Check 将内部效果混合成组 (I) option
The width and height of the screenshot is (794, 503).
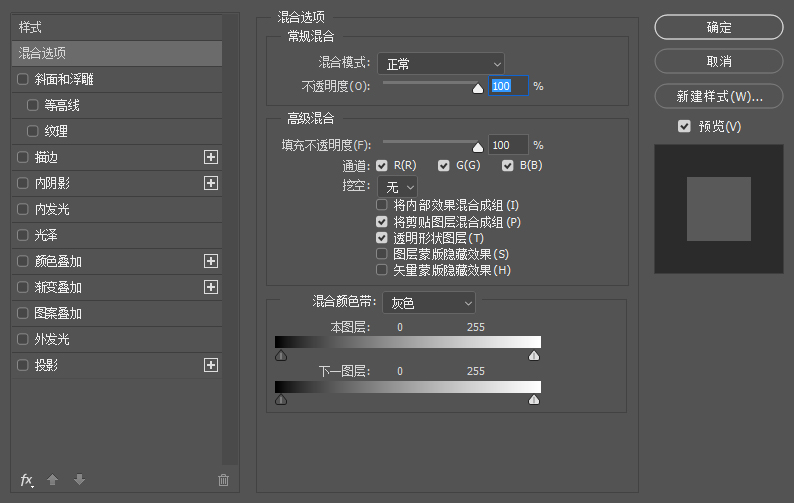[x=382, y=205]
